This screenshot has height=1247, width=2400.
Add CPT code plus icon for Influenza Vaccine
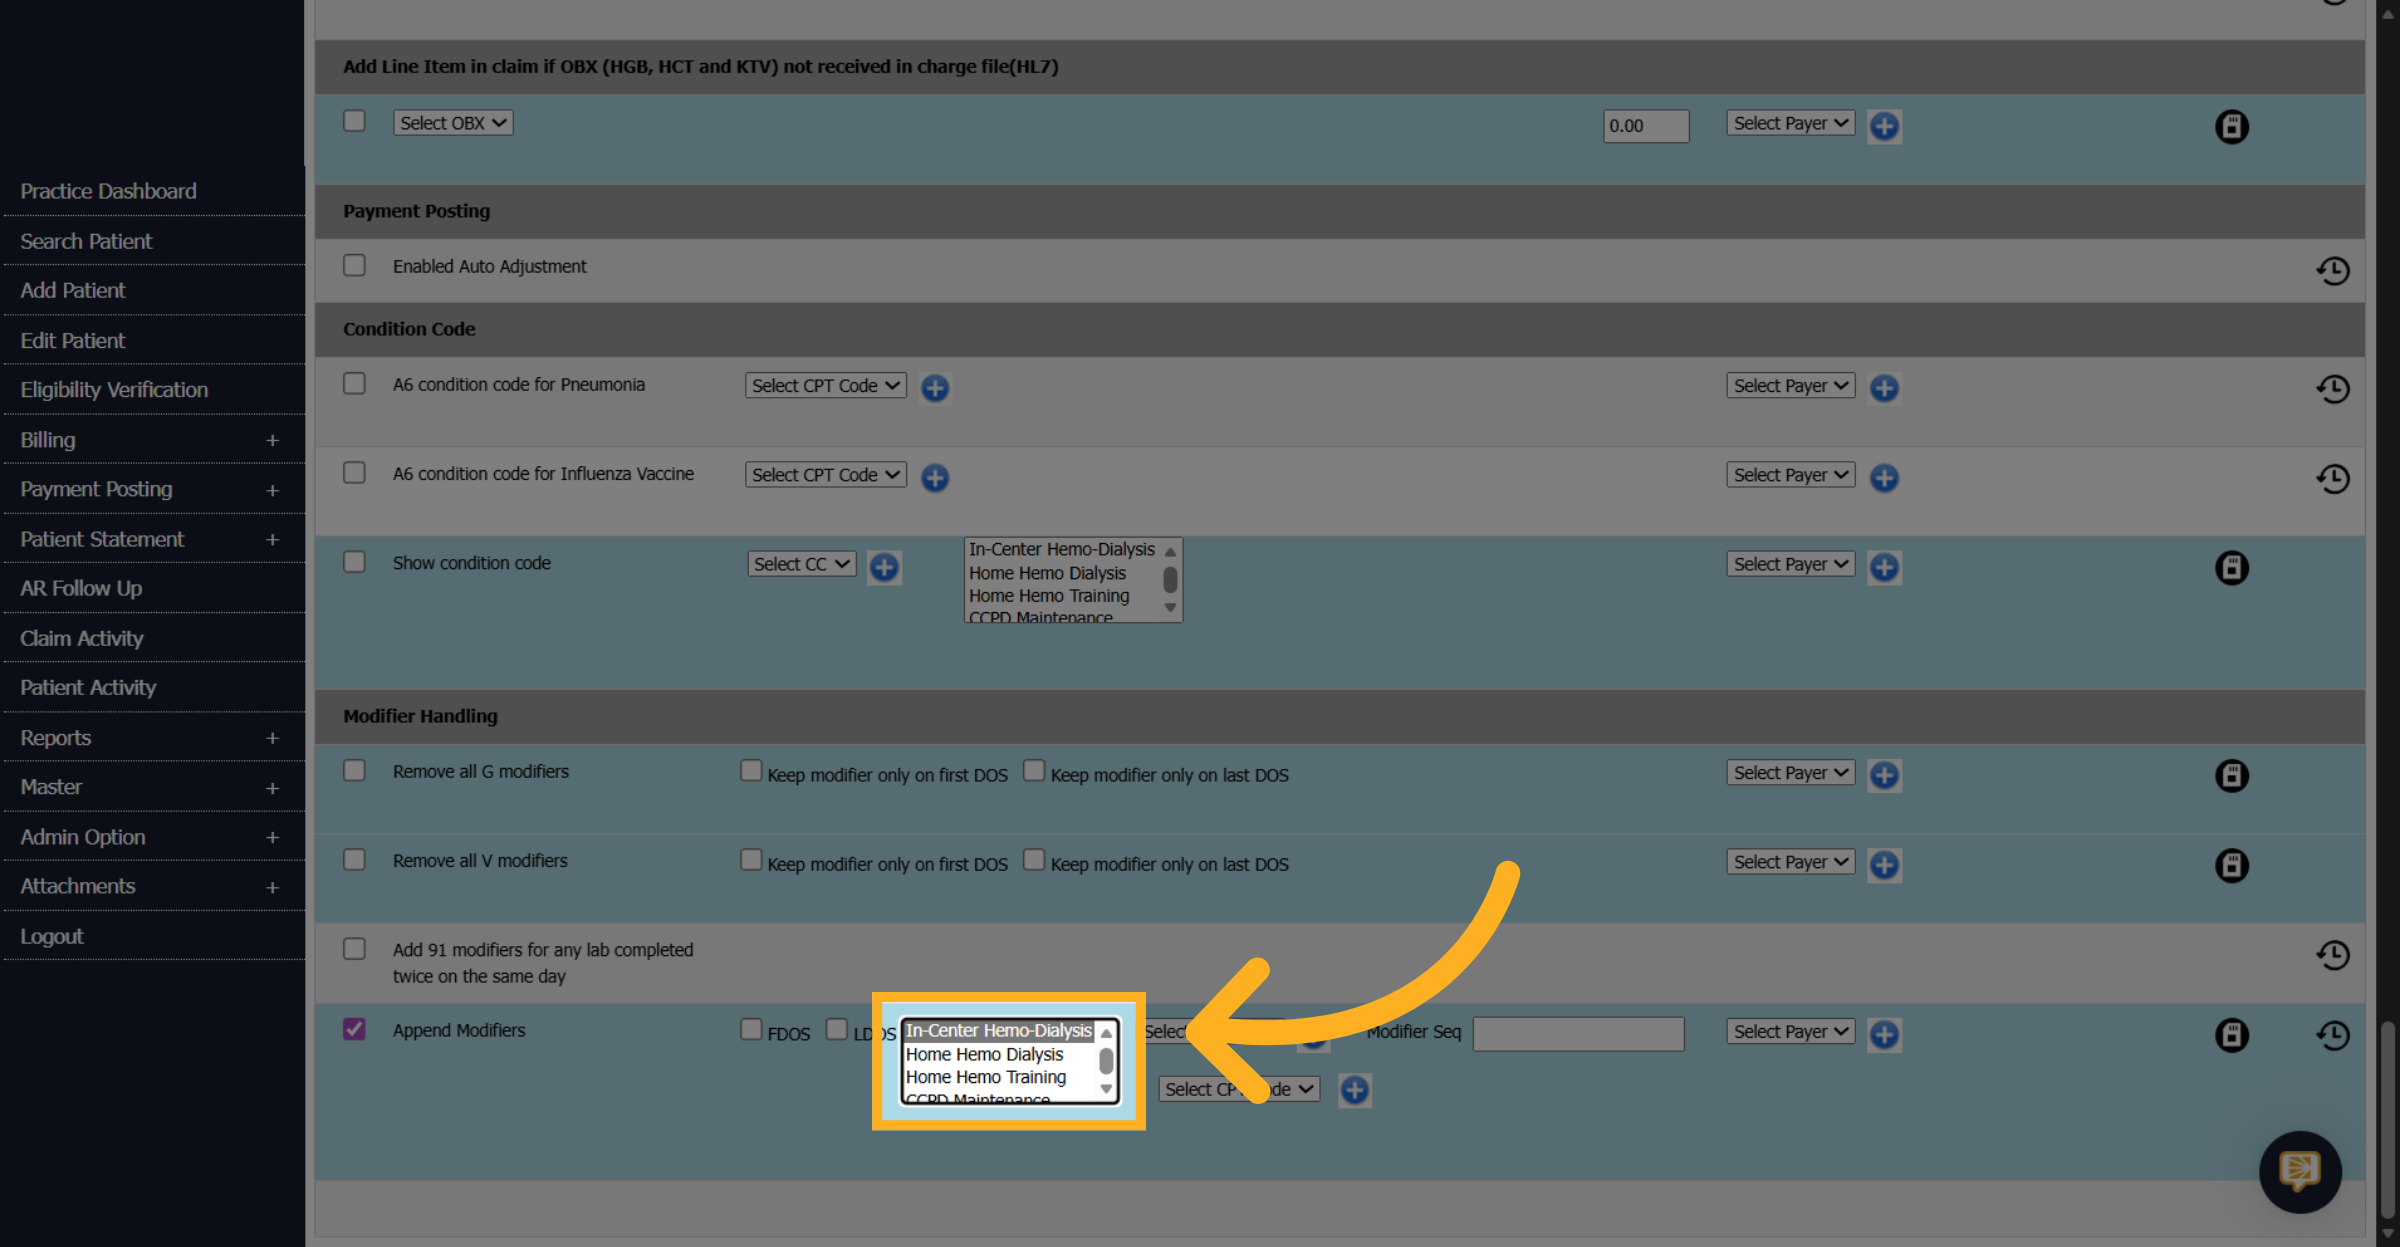pyautogui.click(x=935, y=478)
